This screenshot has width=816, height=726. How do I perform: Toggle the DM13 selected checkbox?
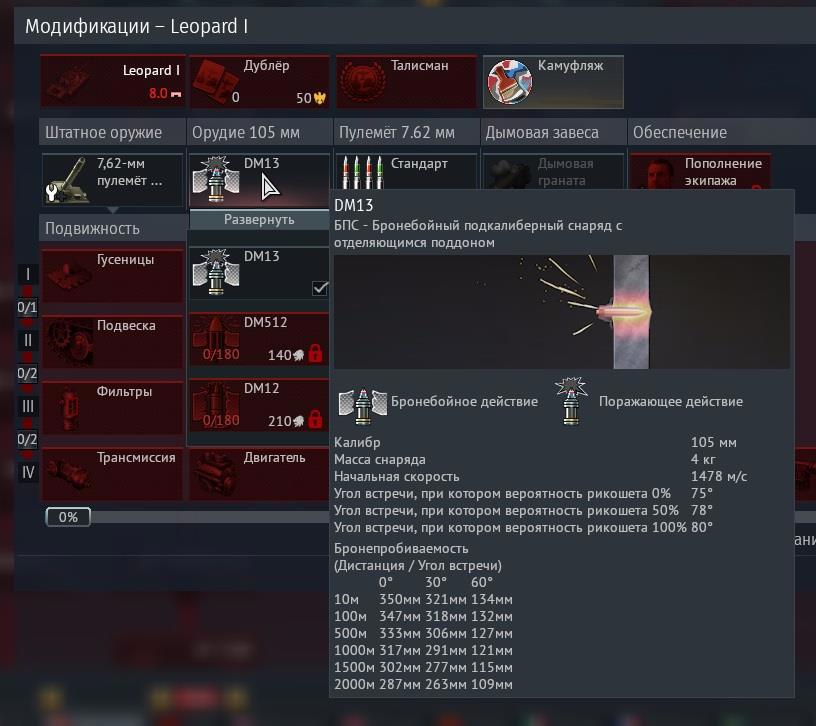320,288
